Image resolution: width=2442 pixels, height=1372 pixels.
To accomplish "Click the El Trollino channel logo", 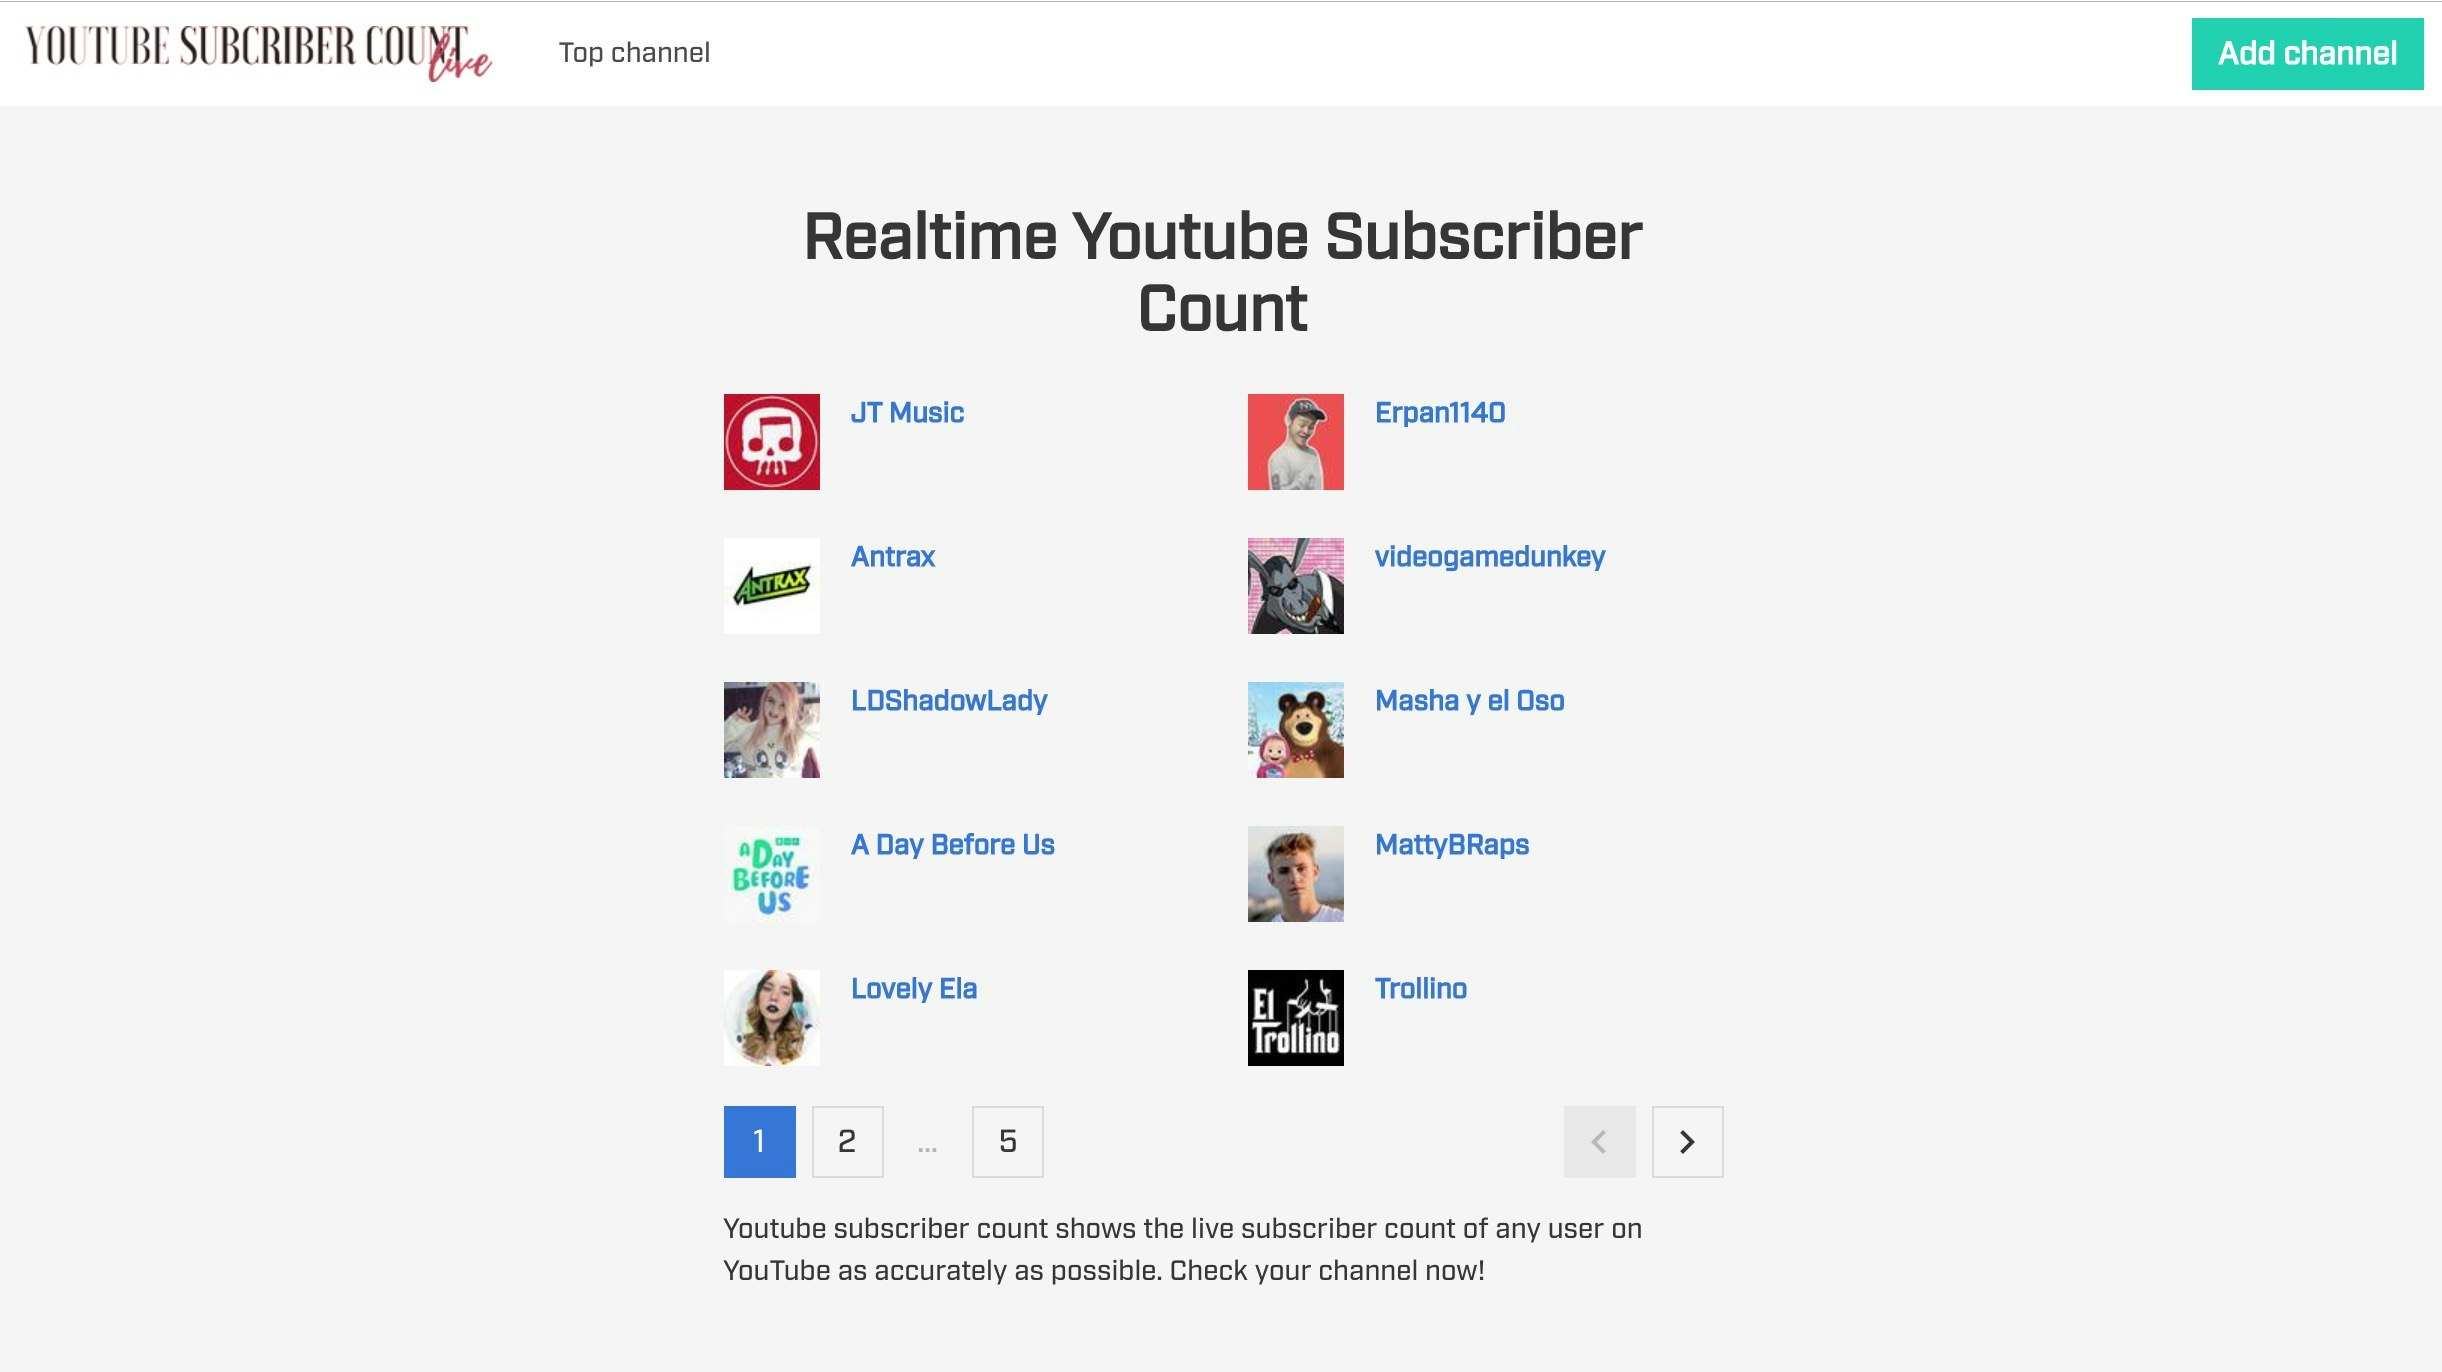I will 1295,1017.
